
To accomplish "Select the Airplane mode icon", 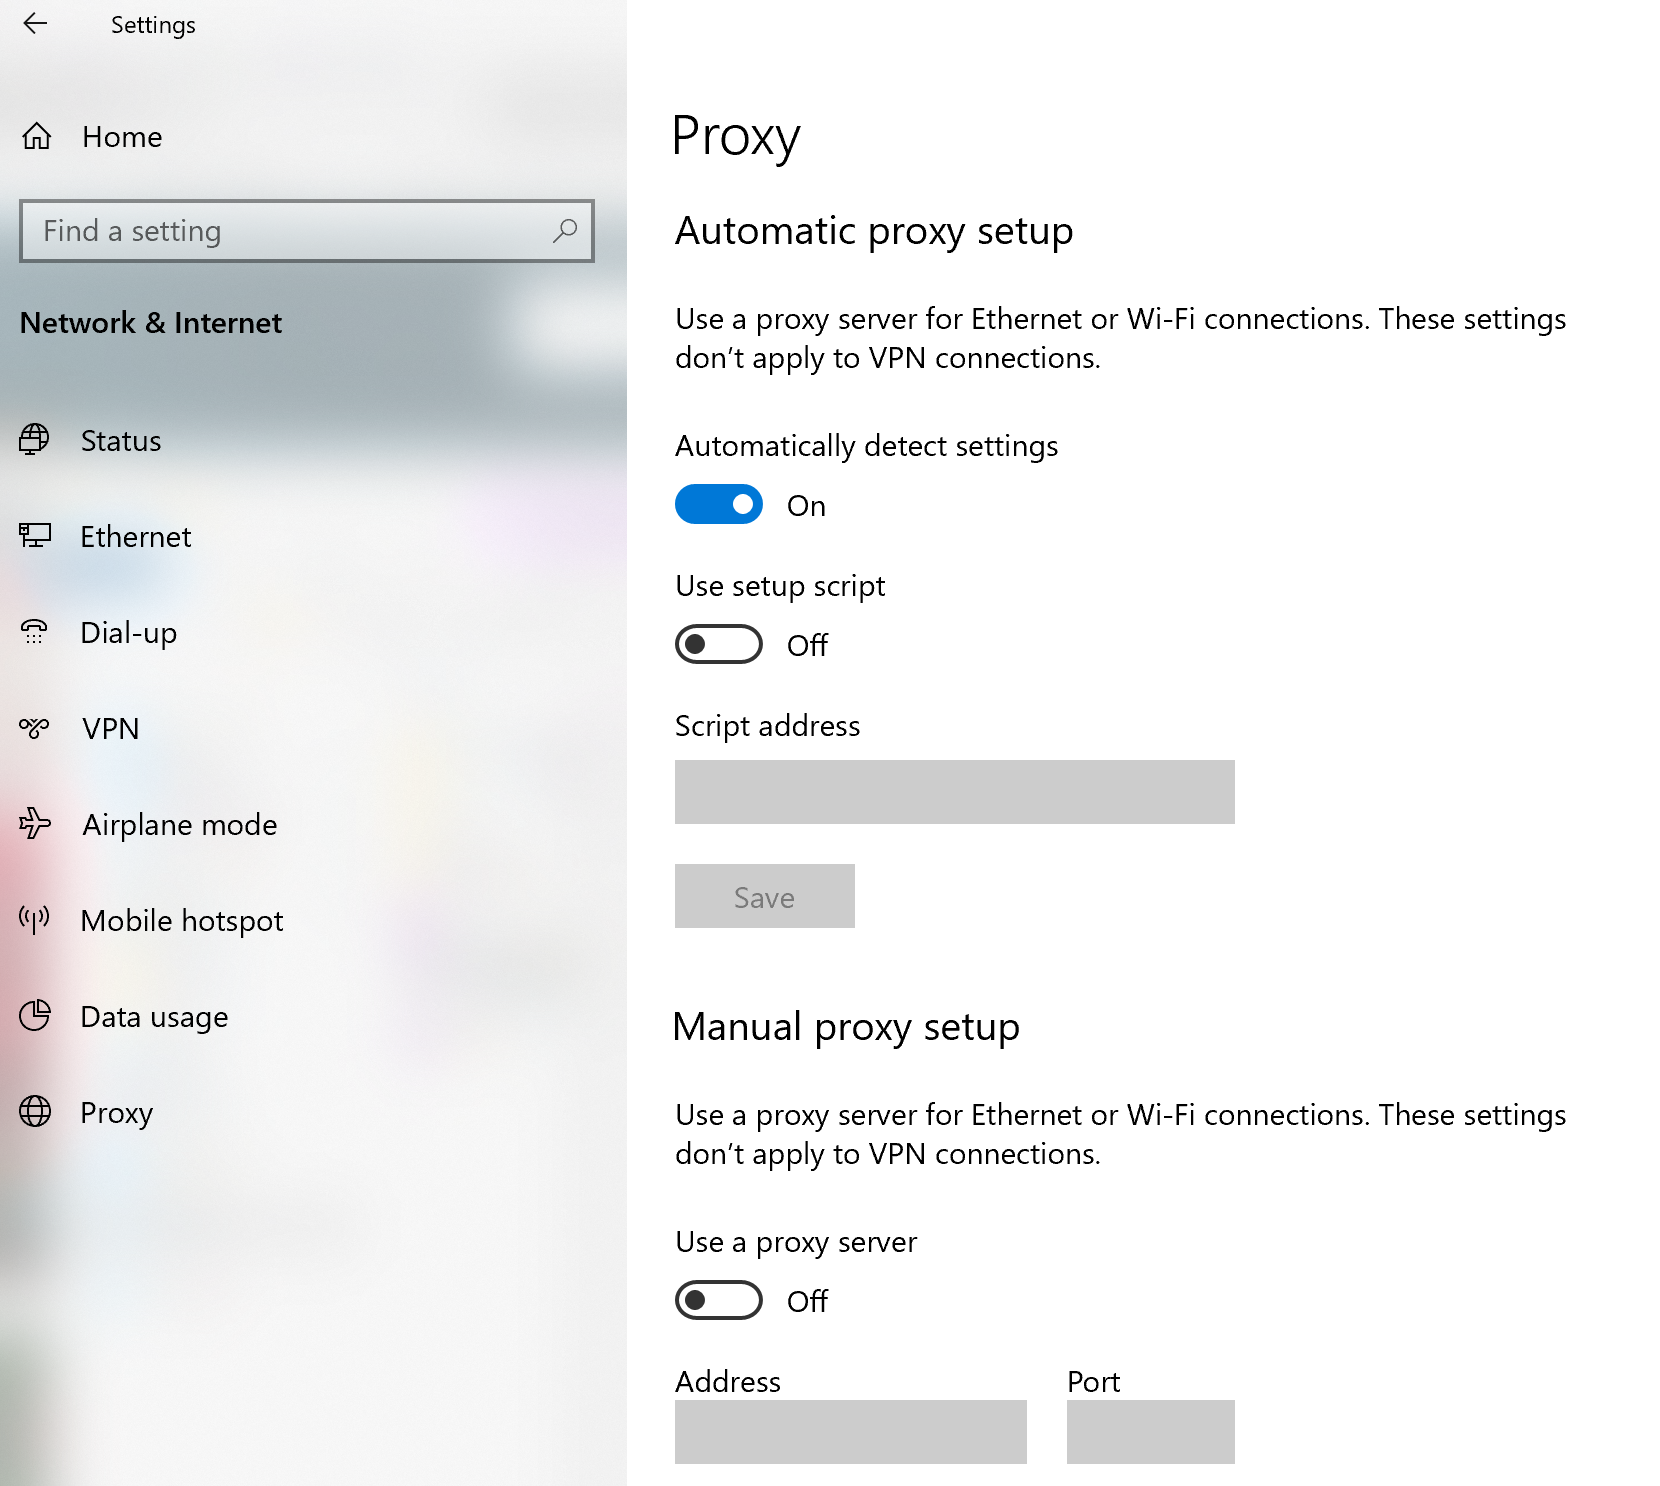I will coord(36,824).
